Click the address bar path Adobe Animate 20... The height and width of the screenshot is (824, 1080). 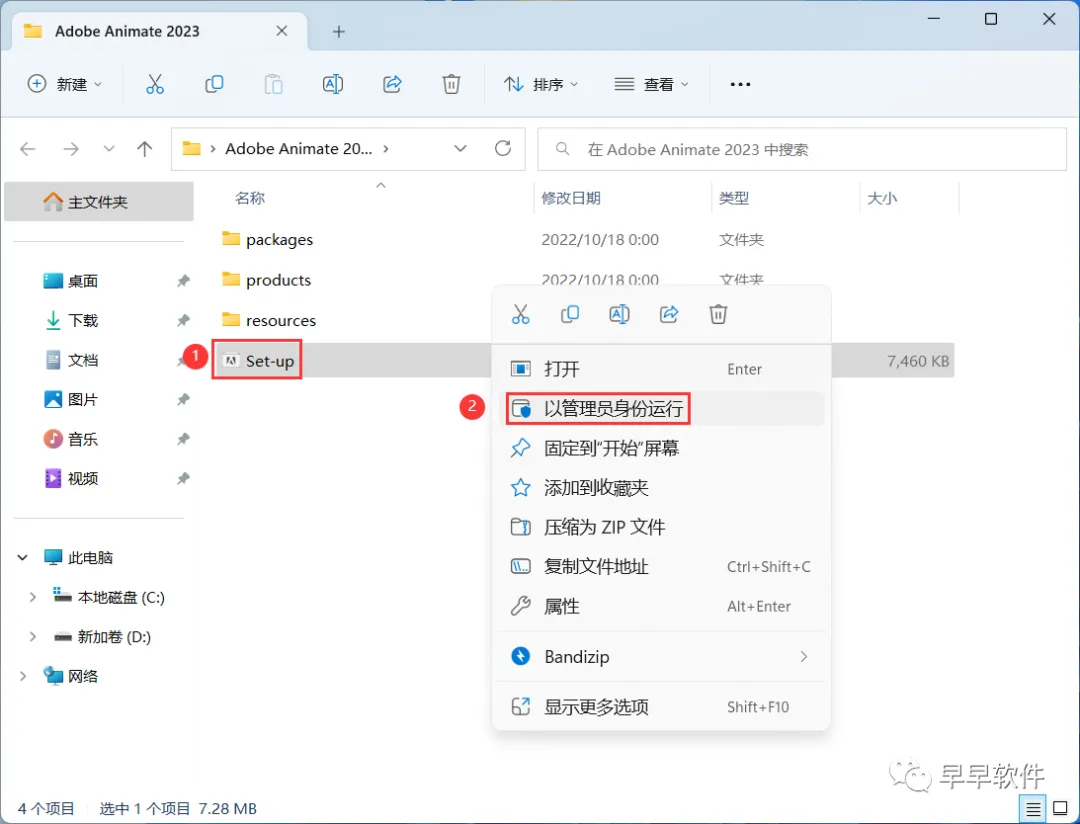(x=298, y=149)
